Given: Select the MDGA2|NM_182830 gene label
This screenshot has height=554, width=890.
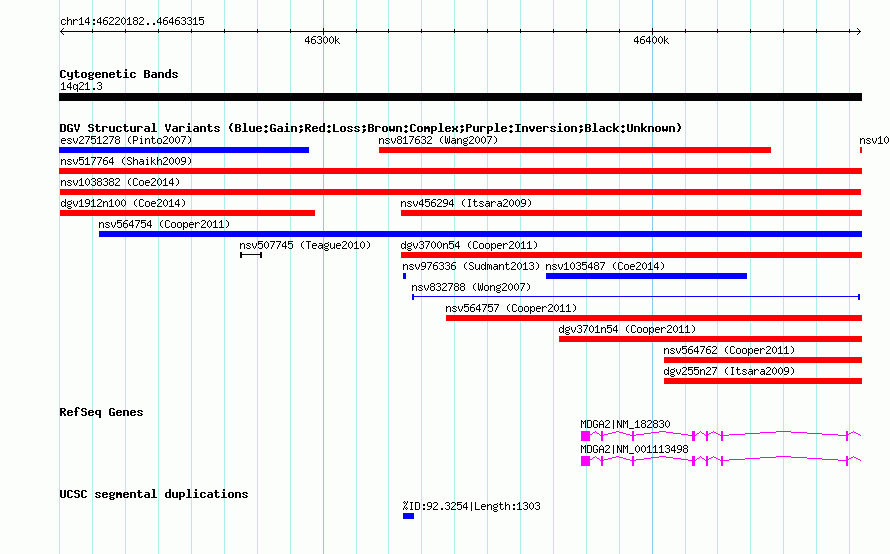Looking at the screenshot, I should [625, 424].
